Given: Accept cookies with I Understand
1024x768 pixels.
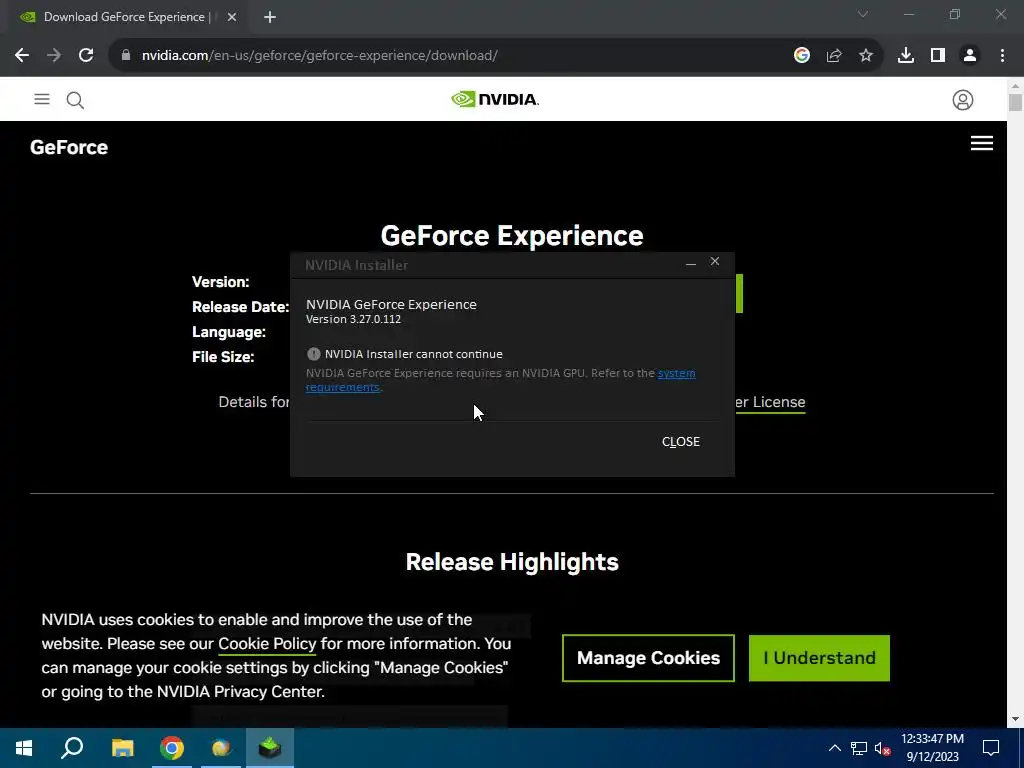Looking at the screenshot, I should [x=820, y=658].
